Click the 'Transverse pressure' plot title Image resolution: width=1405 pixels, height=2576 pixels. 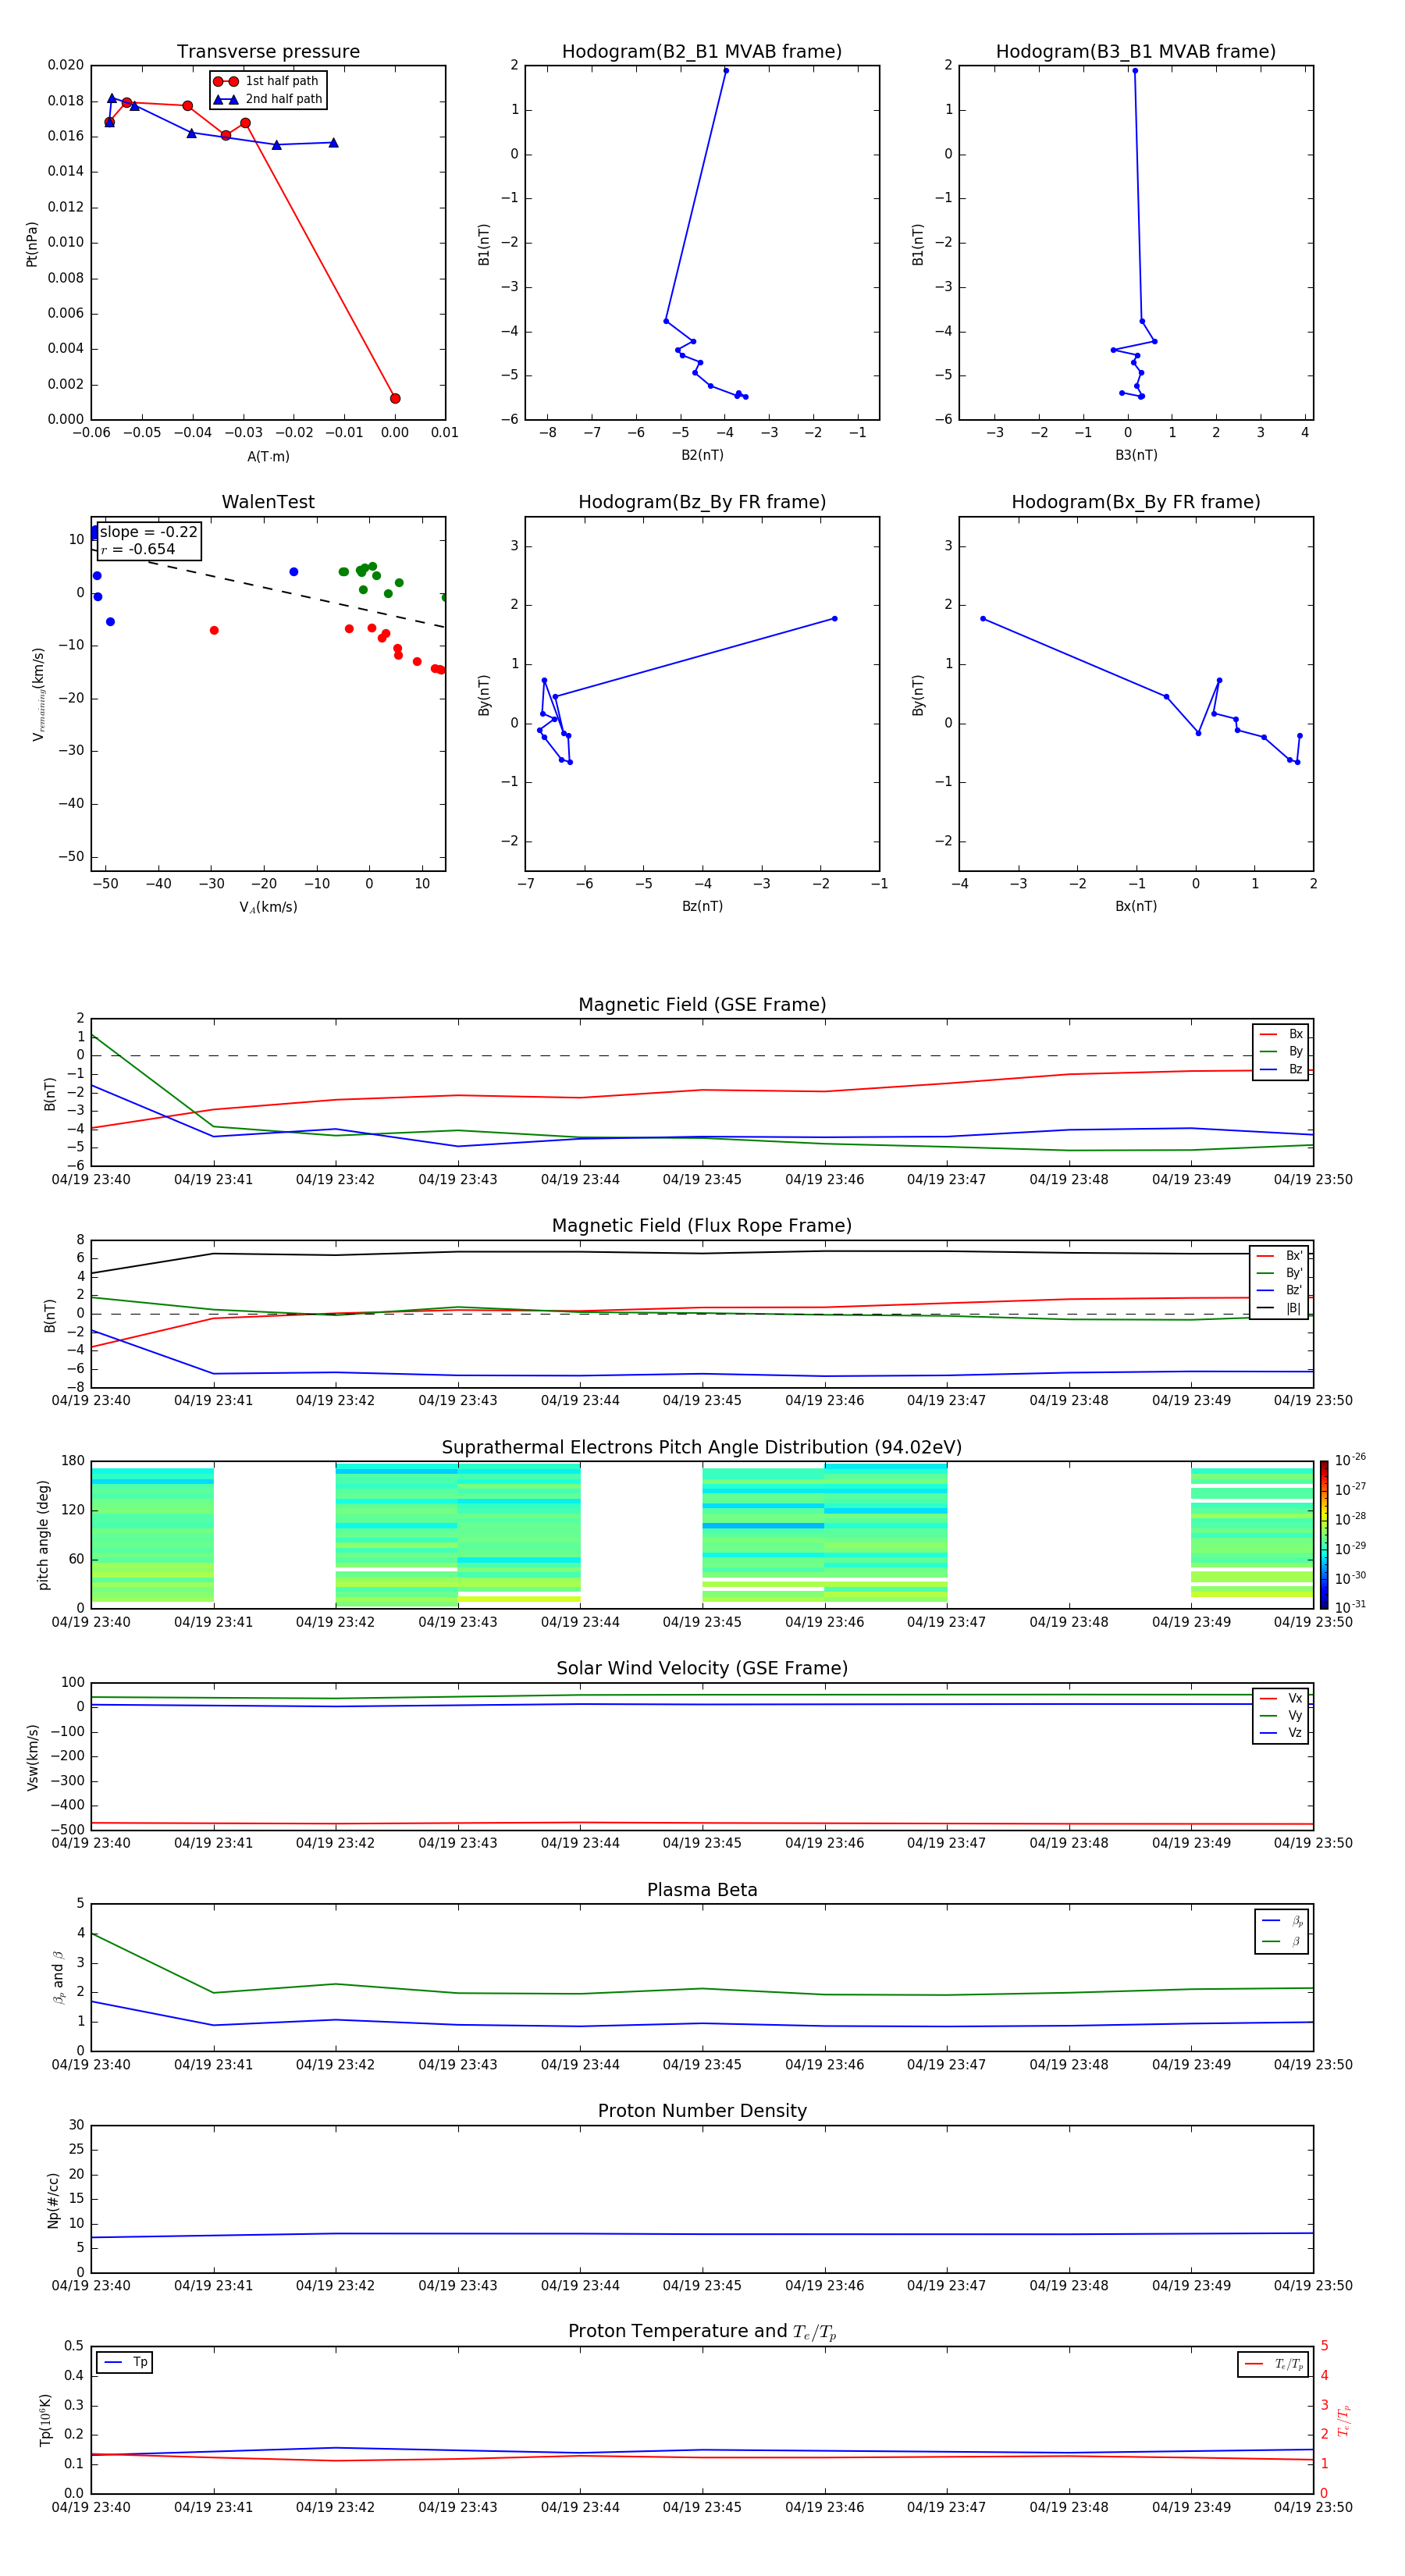pos(268,52)
